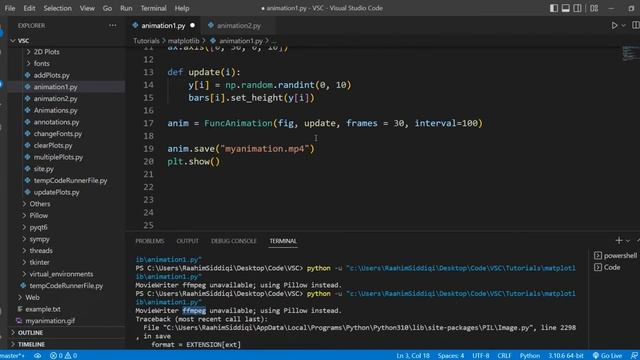Screen dimensions: 640x360
Task: Run the Python file with play icon
Action: pos(614,25)
